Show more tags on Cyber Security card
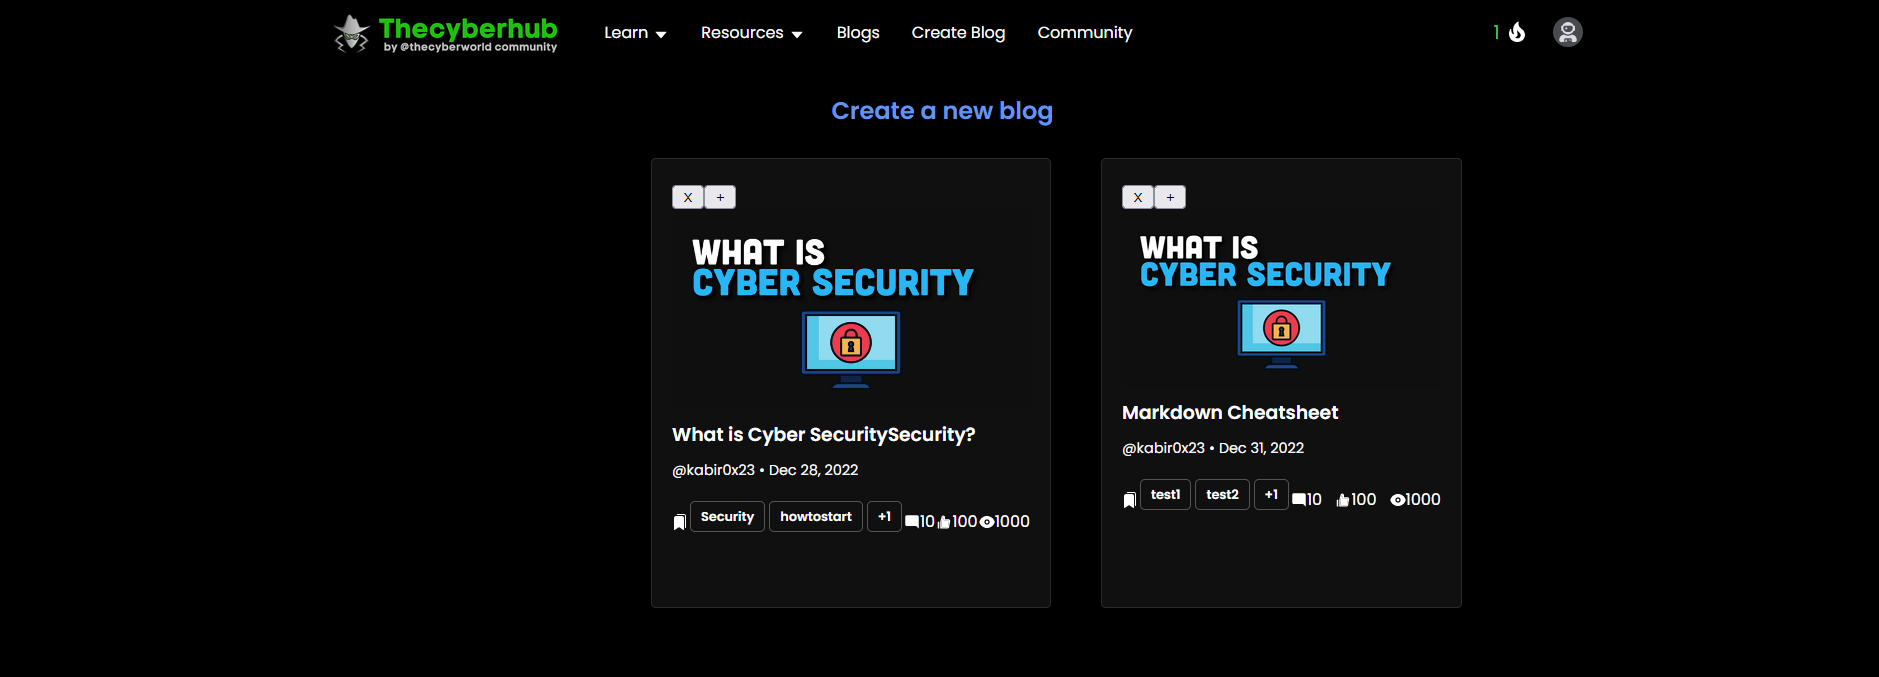The image size is (1879, 677). (884, 517)
